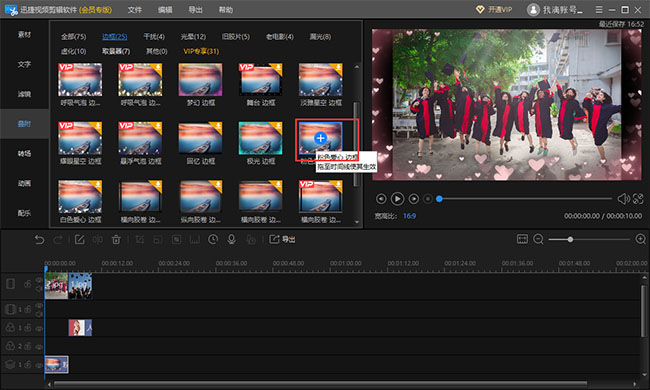
Task: Select the 梦幻 边框 thumbnail
Action: (200, 80)
